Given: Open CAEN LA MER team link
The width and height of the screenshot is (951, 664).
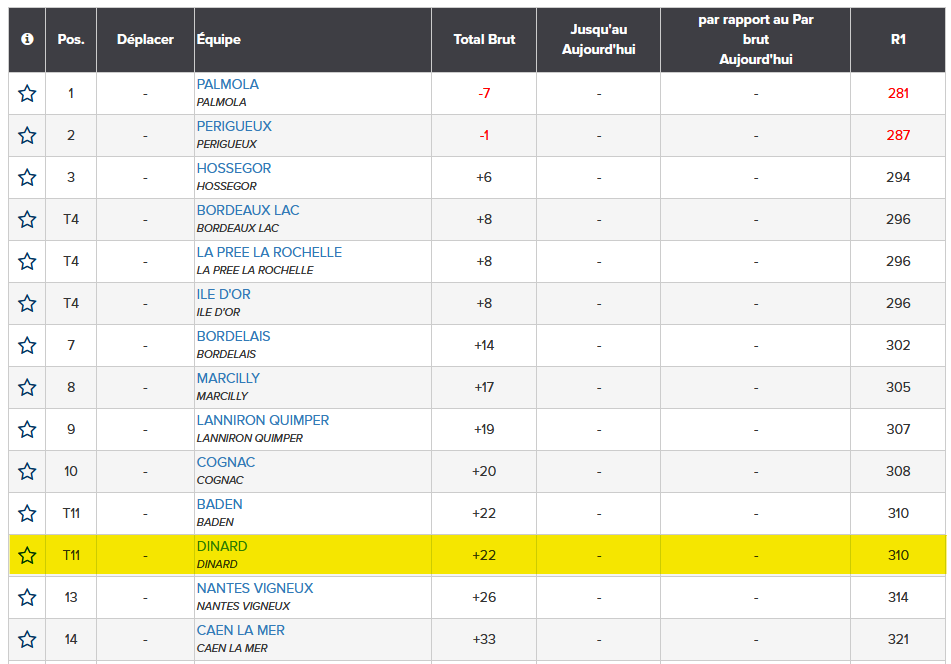Looking at the screenshot, I should (241, 630).
